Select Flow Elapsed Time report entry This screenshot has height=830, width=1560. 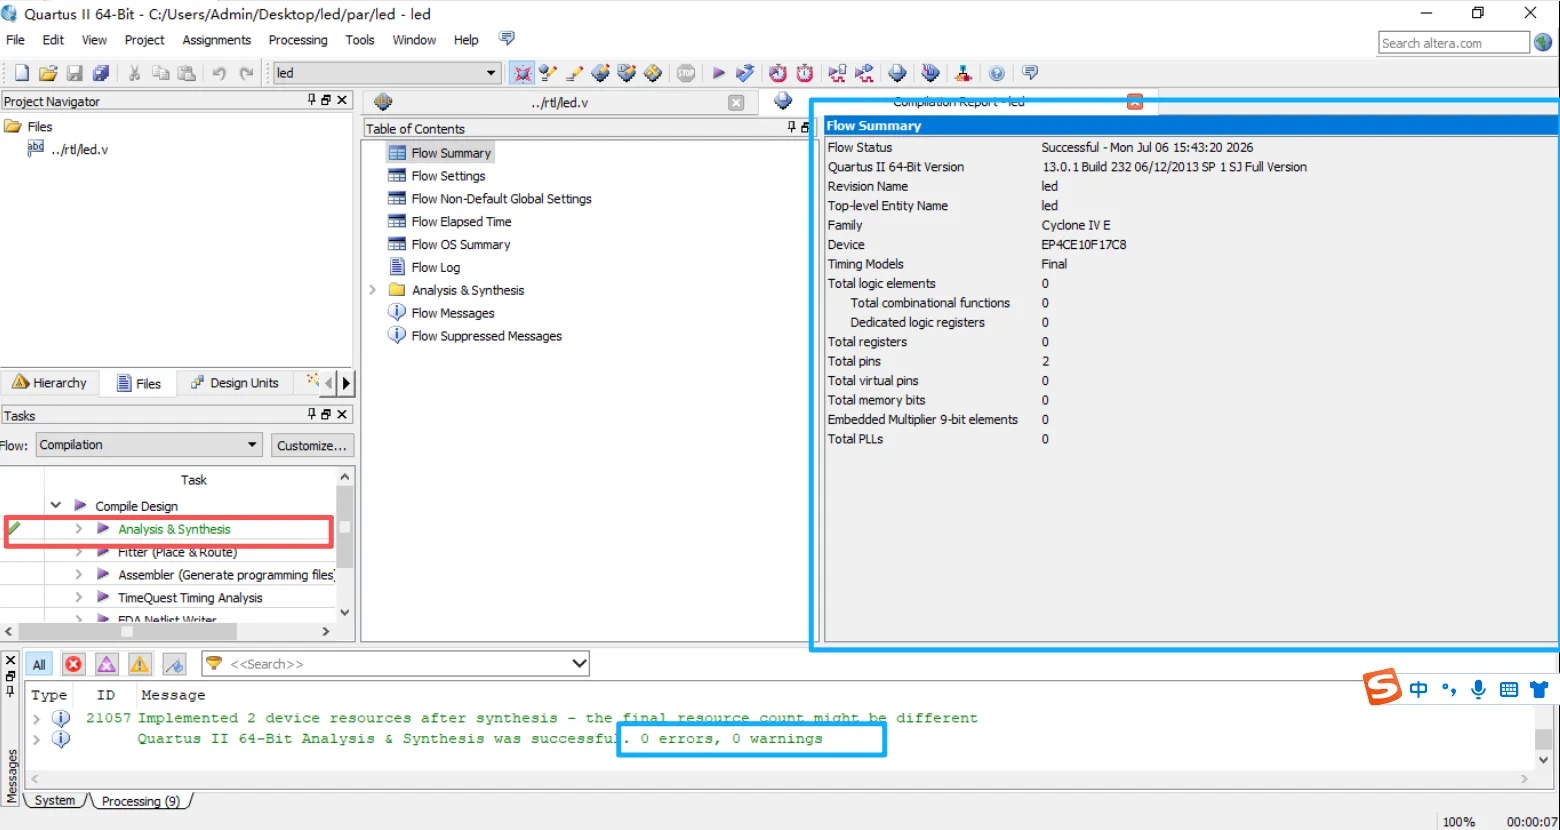point(461,222)
